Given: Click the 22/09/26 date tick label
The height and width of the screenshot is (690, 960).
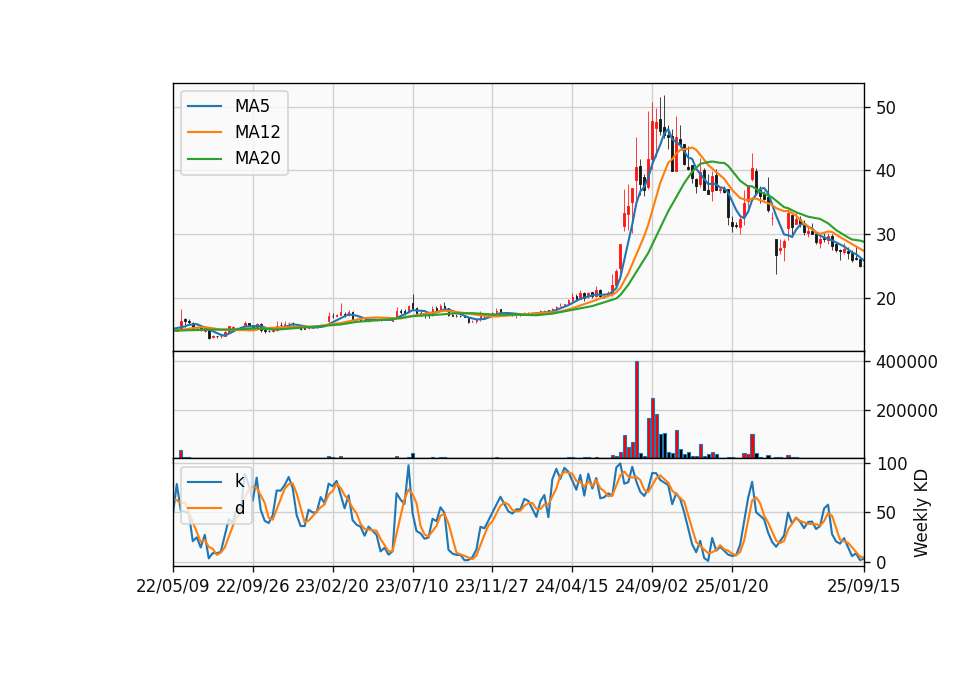Looking at the screenshot, I should pyautogui.click(x=253, y=587).
